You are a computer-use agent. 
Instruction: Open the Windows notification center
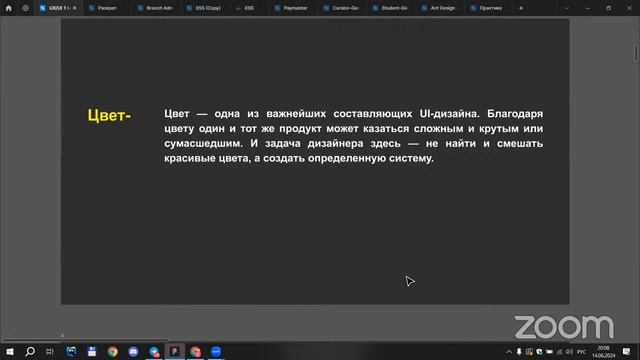(x=626, y=352)
